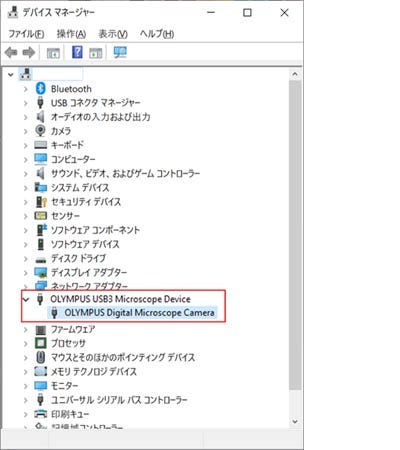Click the OLYMPUS USB3 Microscope Device icon
The height and width of the screenshot is (450, 400).
[x=40, y=299]
